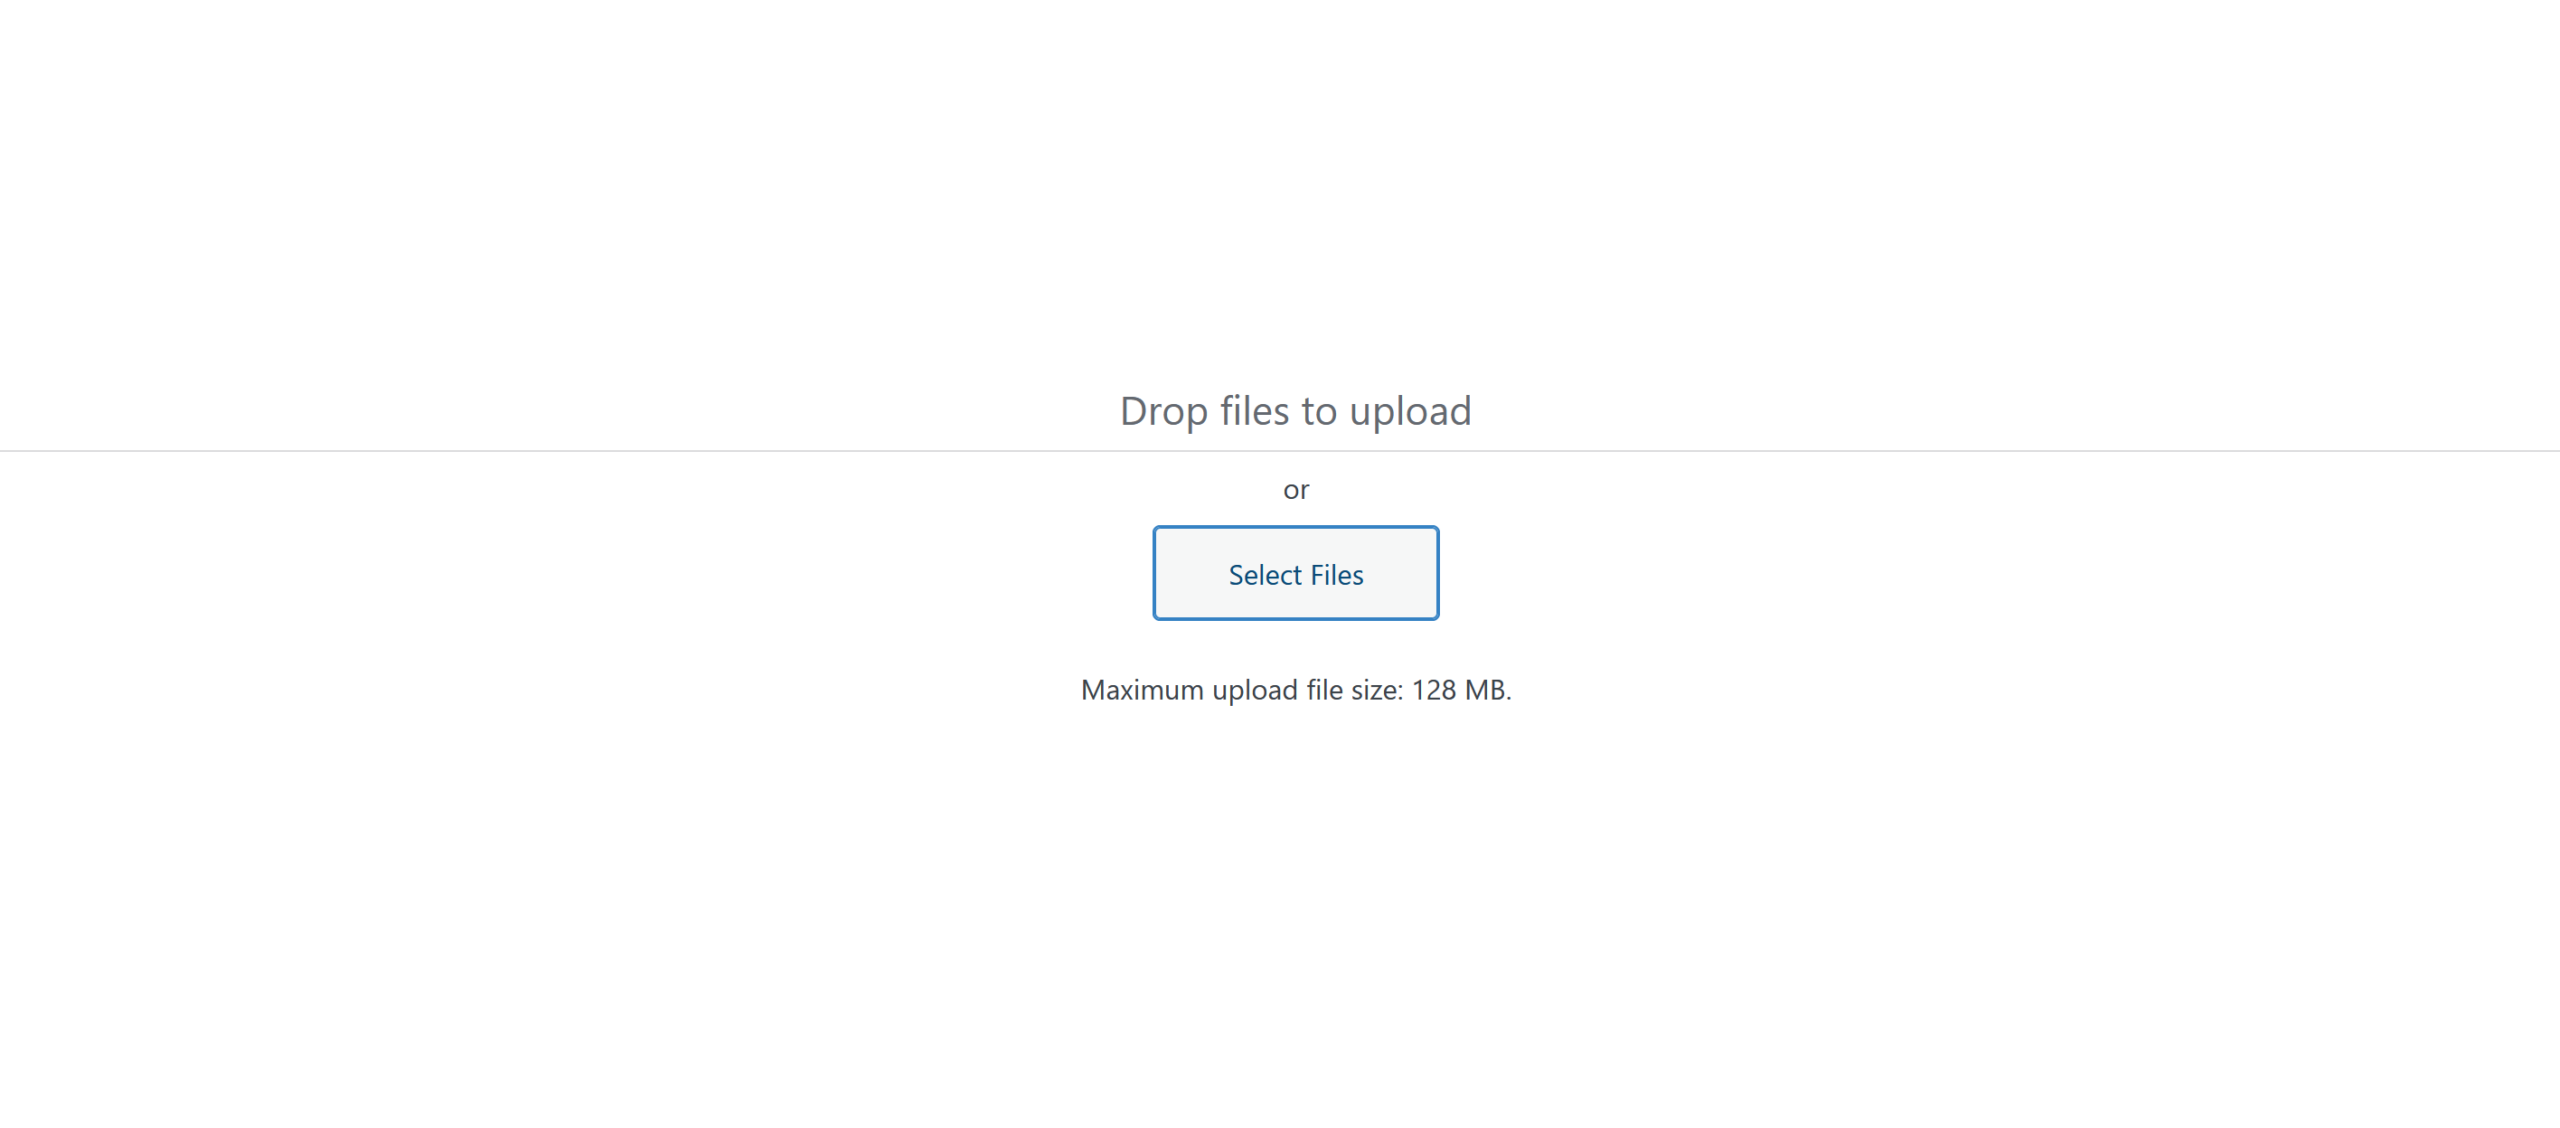Click the word 'Select' on the button
Image resolution: width=2560 pixels, height=1128 pixels.
(x=1265, y=575)
